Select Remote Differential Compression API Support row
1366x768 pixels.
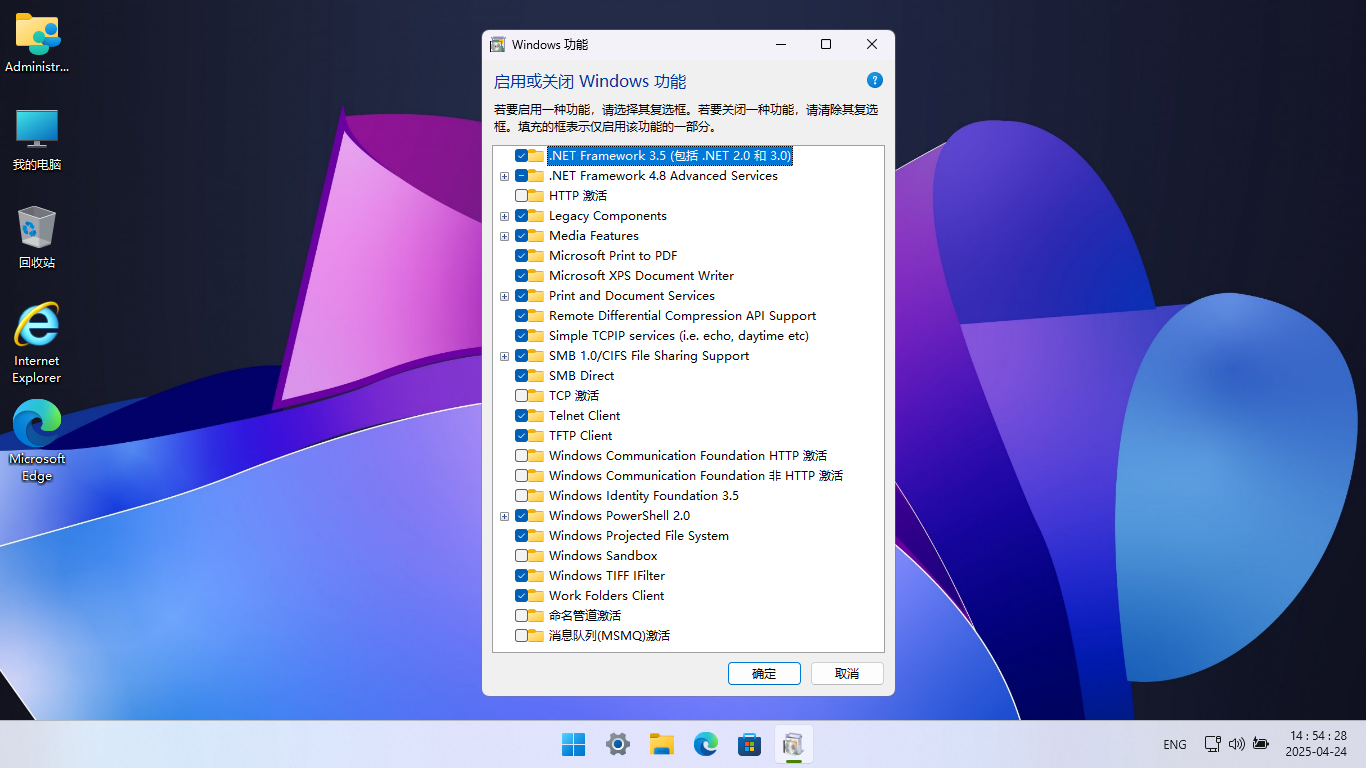(682, 315)
